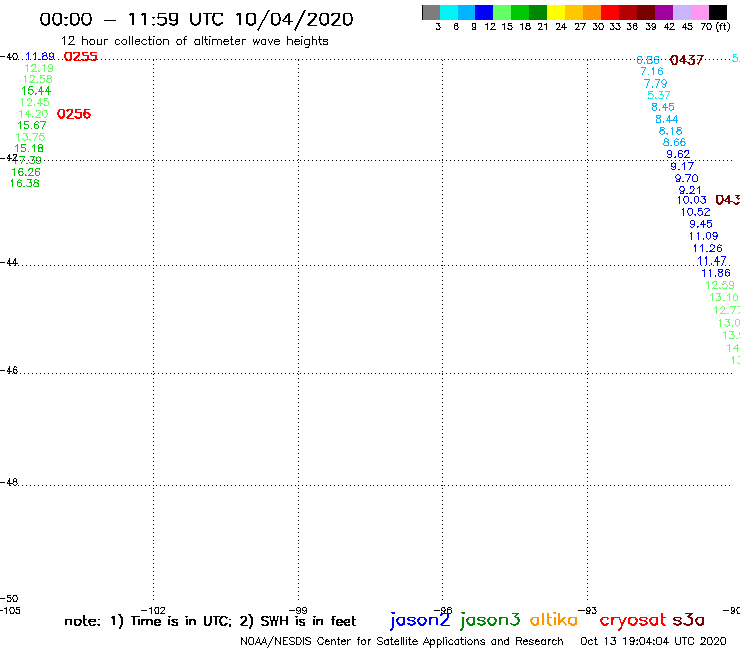Click the 7.16 wave height value
Screen dimensions: 740x650
pyautogui.click(x=652, y=71)
